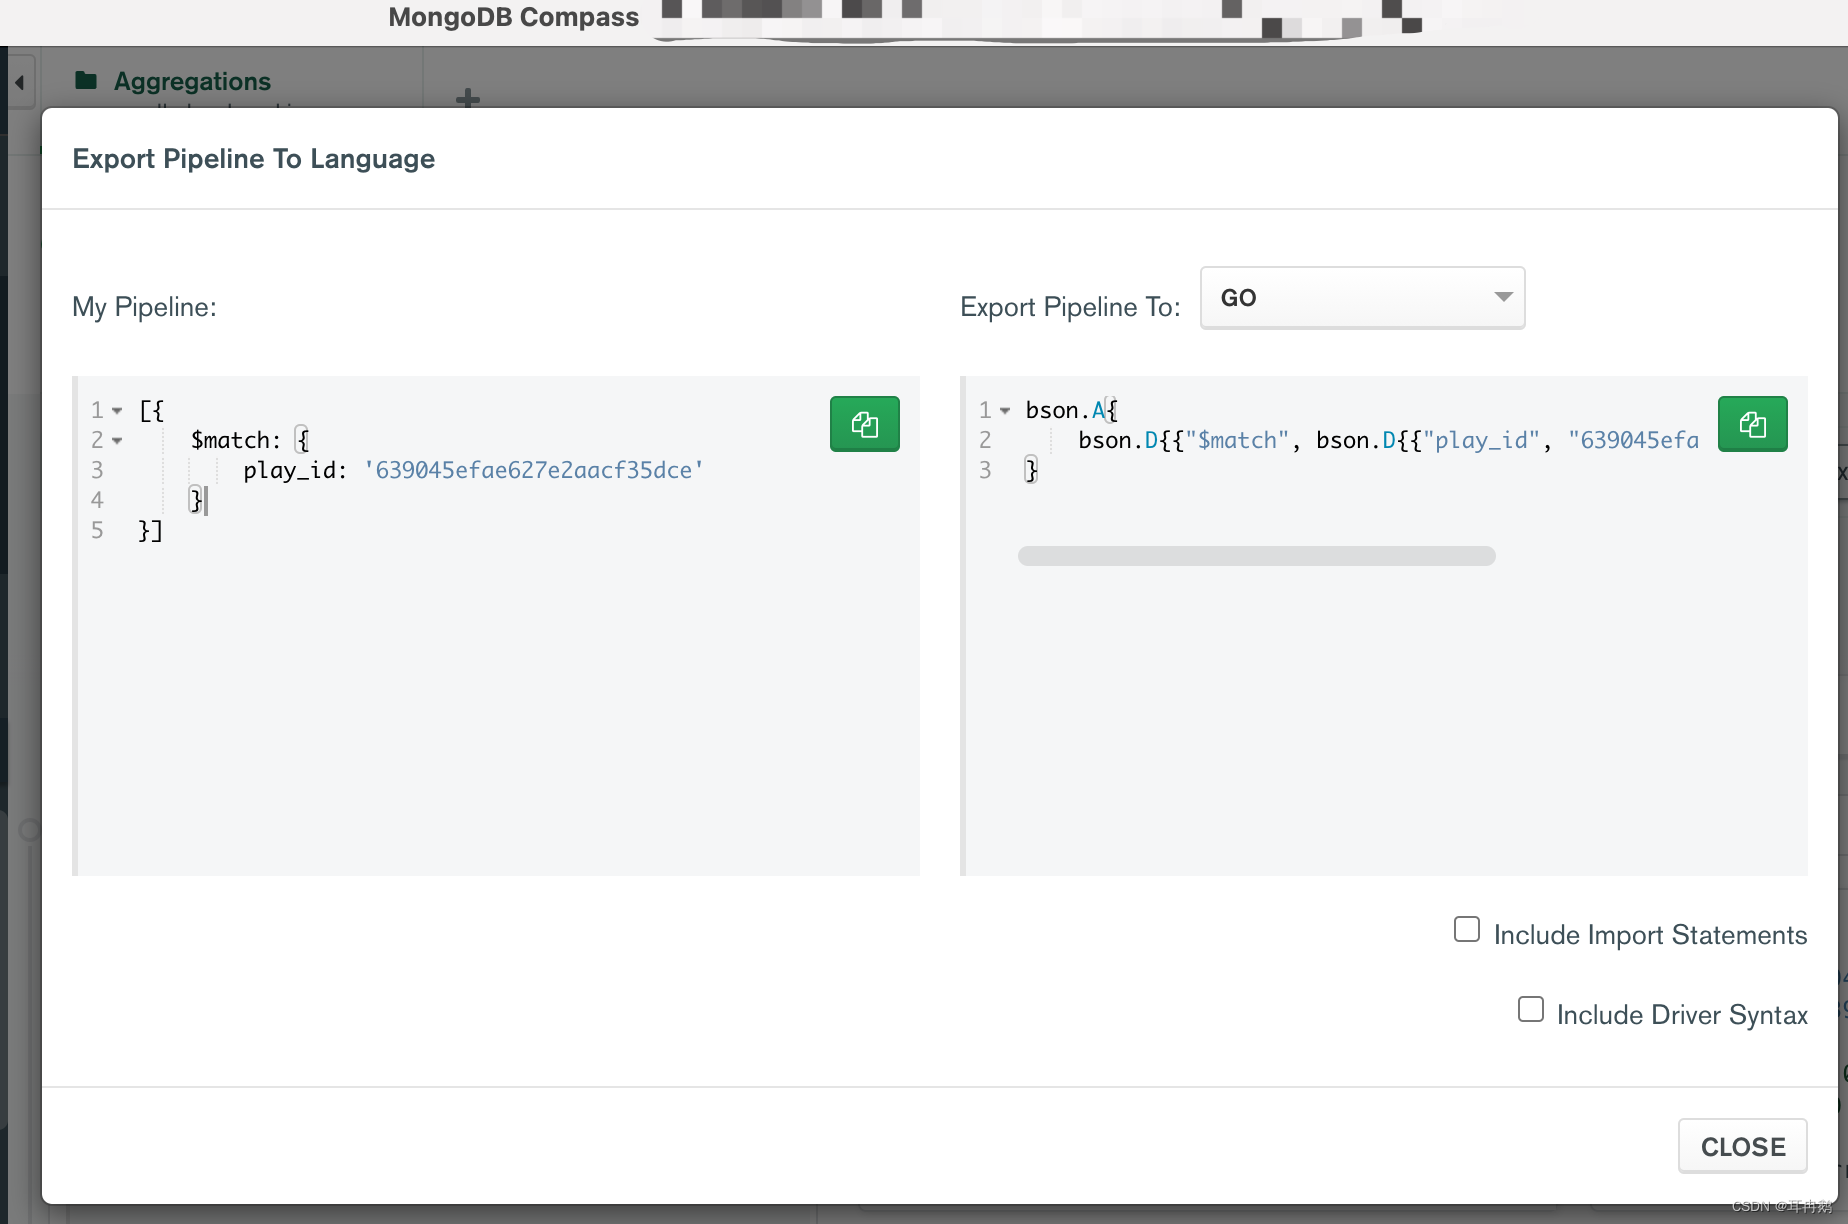Collapse the bson.A fold in Go output
Viewport: 1848px width, 1224px height.
click(x=1006, y=410)
